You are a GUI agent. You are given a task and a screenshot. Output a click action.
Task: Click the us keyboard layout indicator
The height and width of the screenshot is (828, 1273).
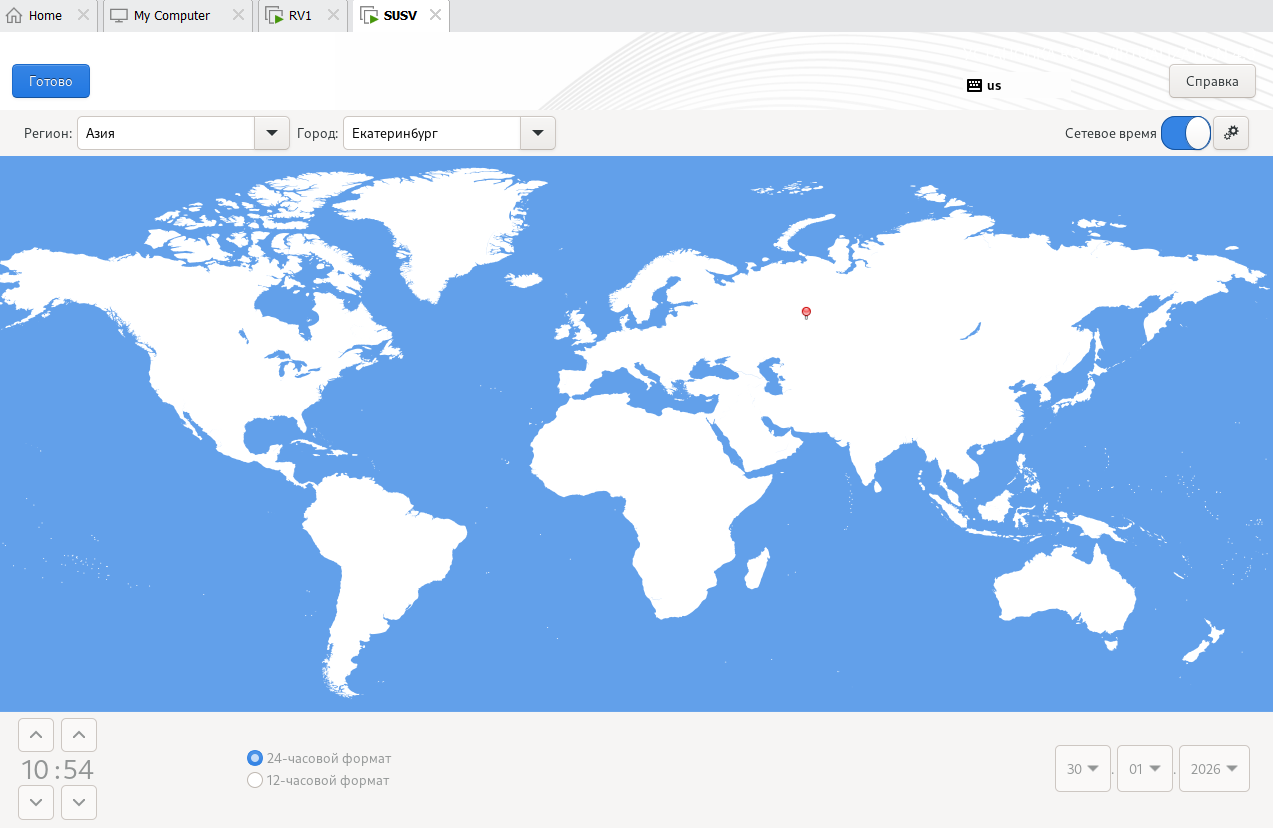pos(984,86)
